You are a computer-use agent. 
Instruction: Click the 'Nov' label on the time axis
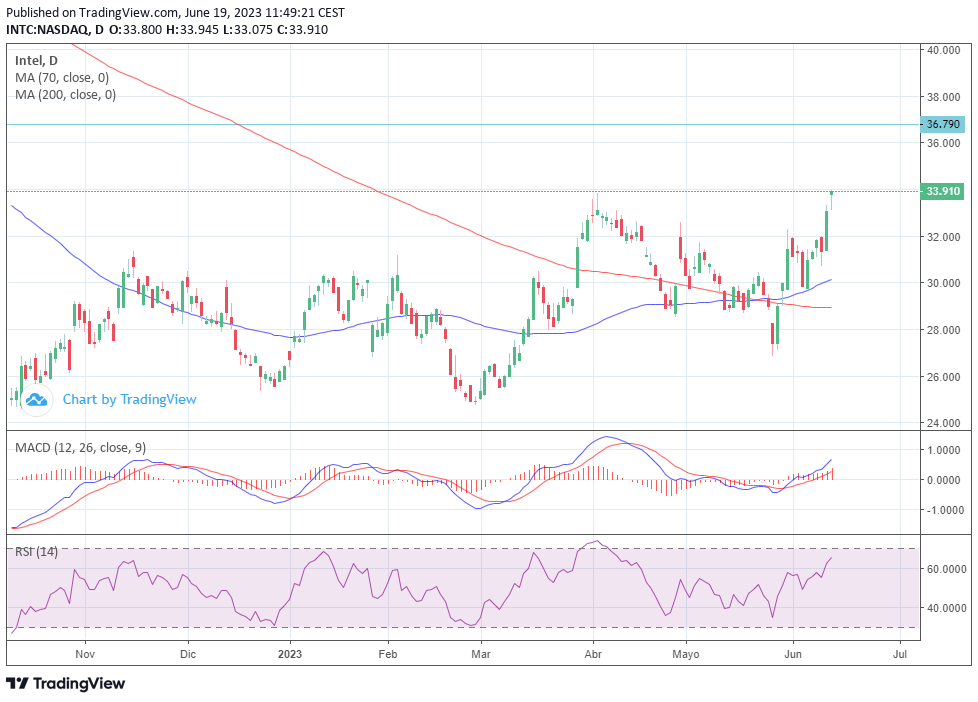pos(85,654)
